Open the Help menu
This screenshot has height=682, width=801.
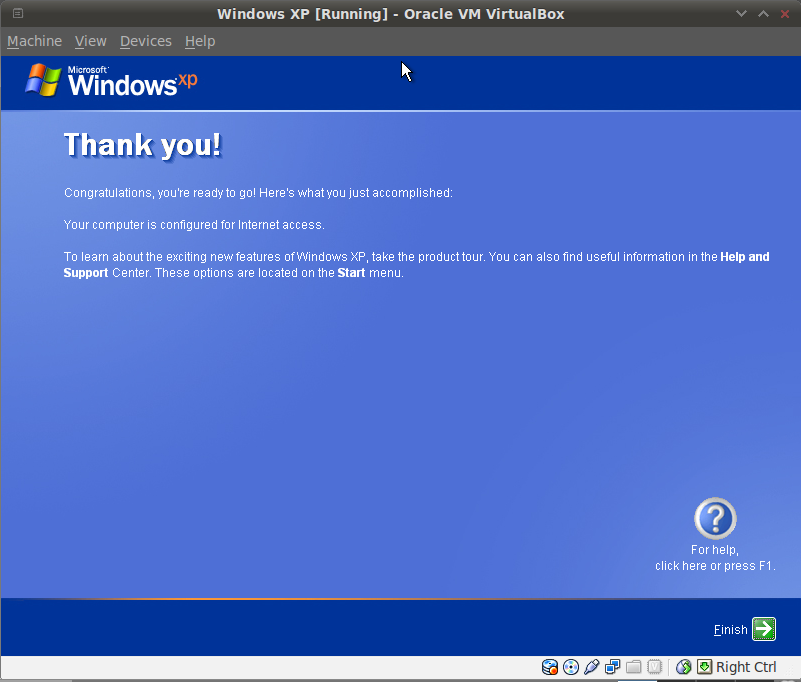(200, 41)
